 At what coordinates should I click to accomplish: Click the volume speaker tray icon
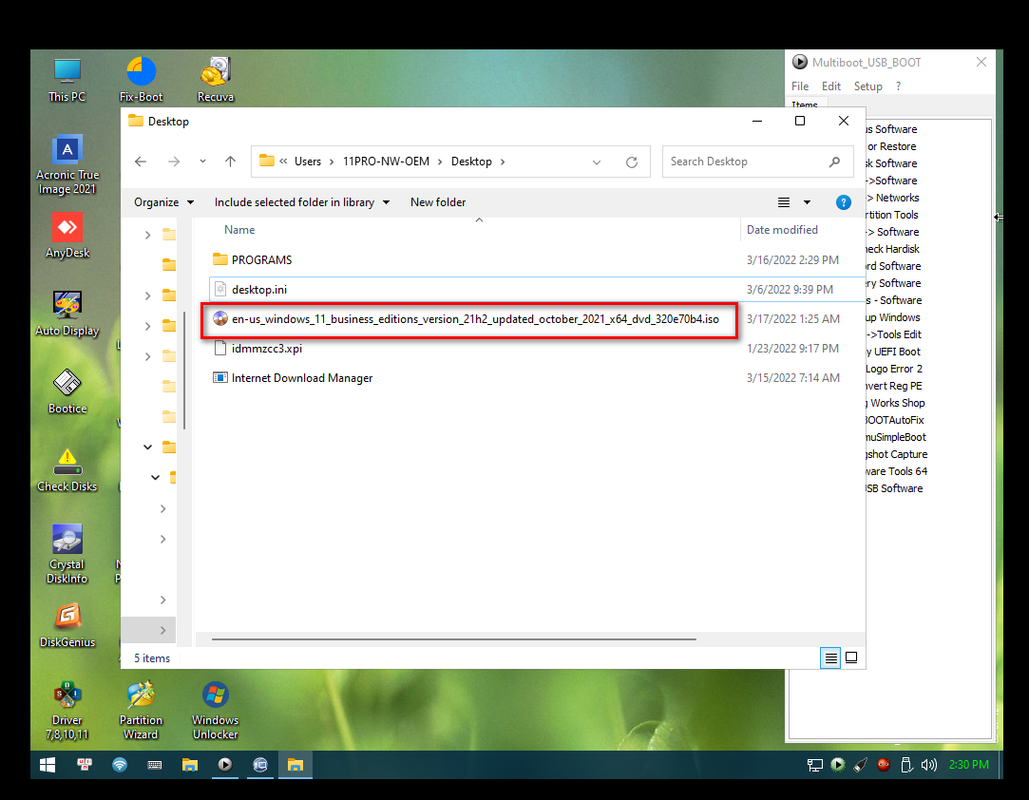(929, 765)
